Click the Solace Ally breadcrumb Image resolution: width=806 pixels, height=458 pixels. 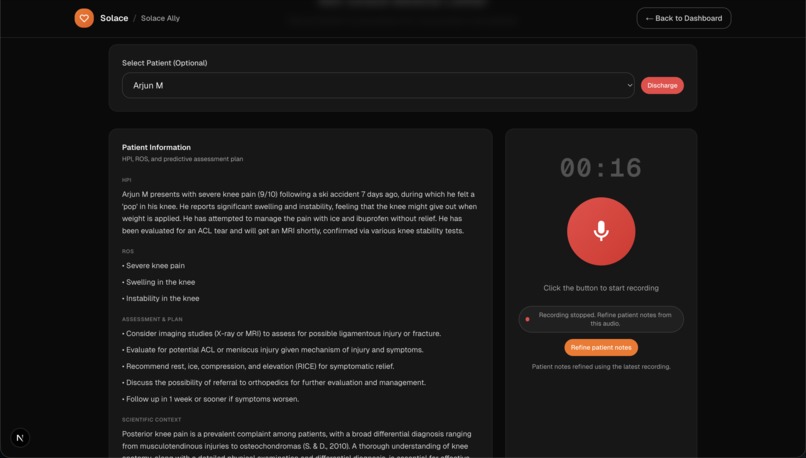[x=160, y=18]
